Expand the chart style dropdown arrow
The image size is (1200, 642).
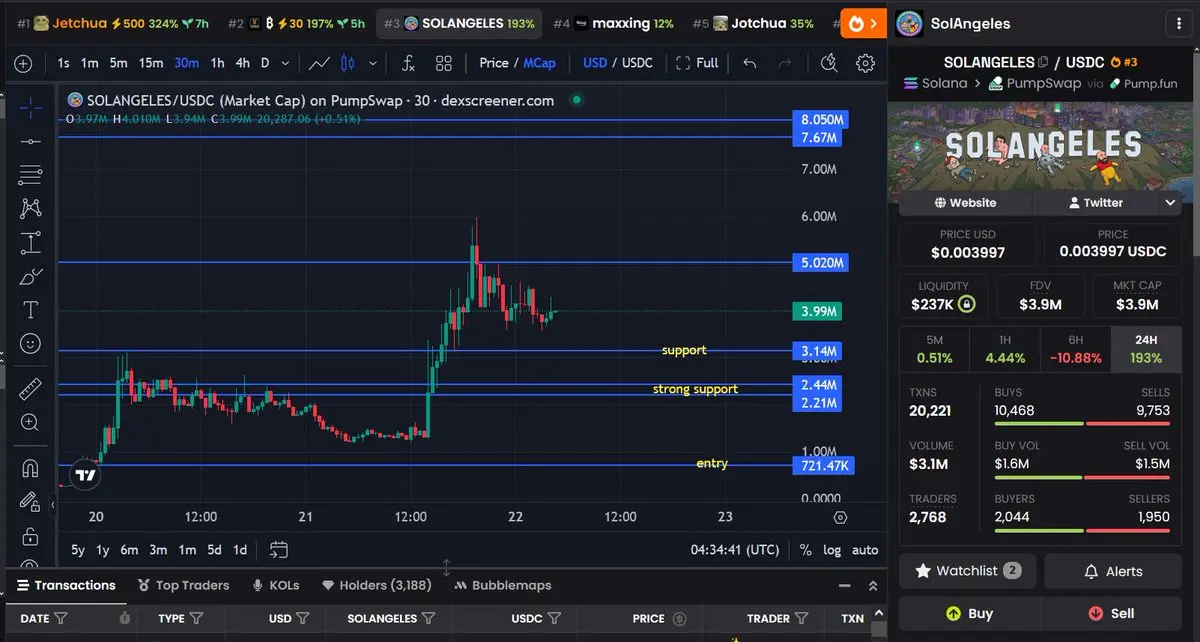[x=373, y=63]
